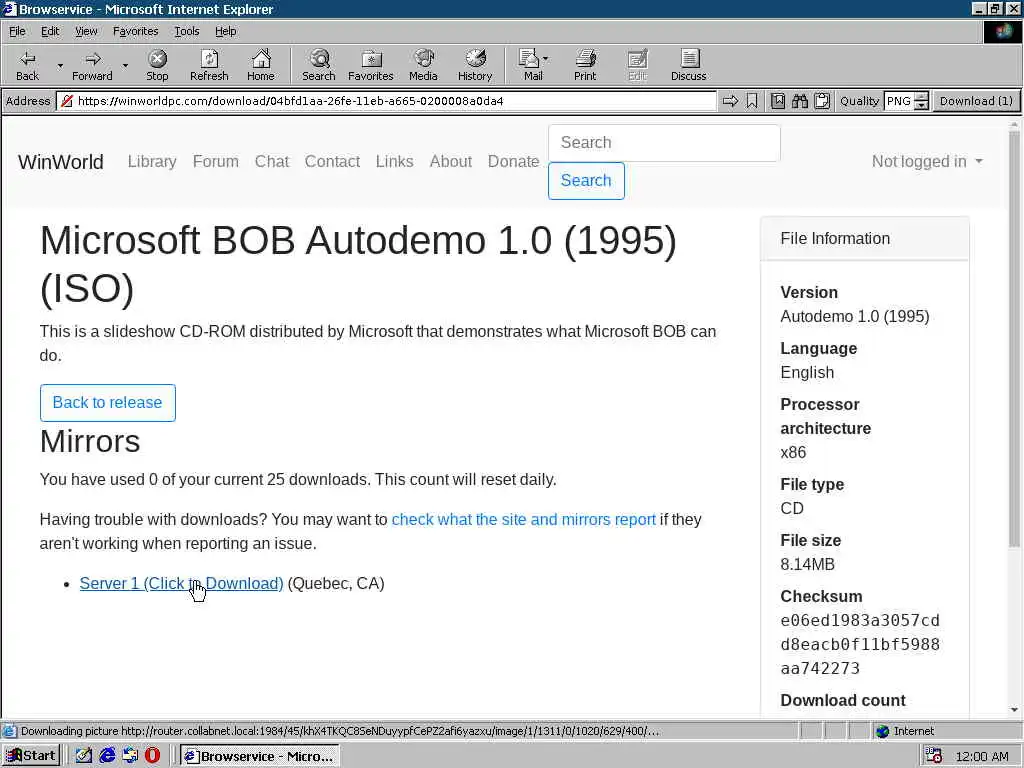This screenshot has height=768, width=1024.
Task: Go back with the Back toolbar button
Action: pyautogui.click(x=27, y=65)
